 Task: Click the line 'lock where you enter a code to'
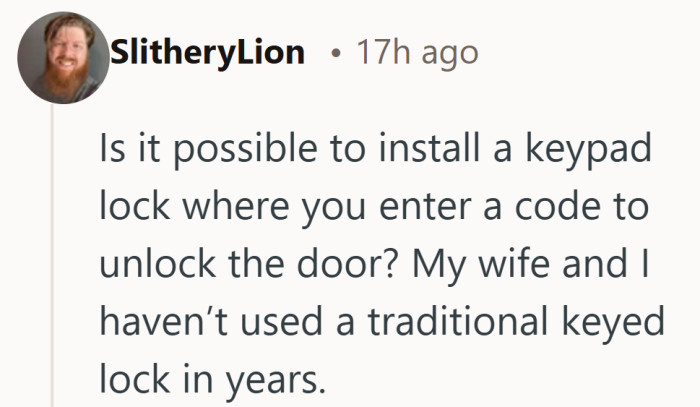click(374, 207)
